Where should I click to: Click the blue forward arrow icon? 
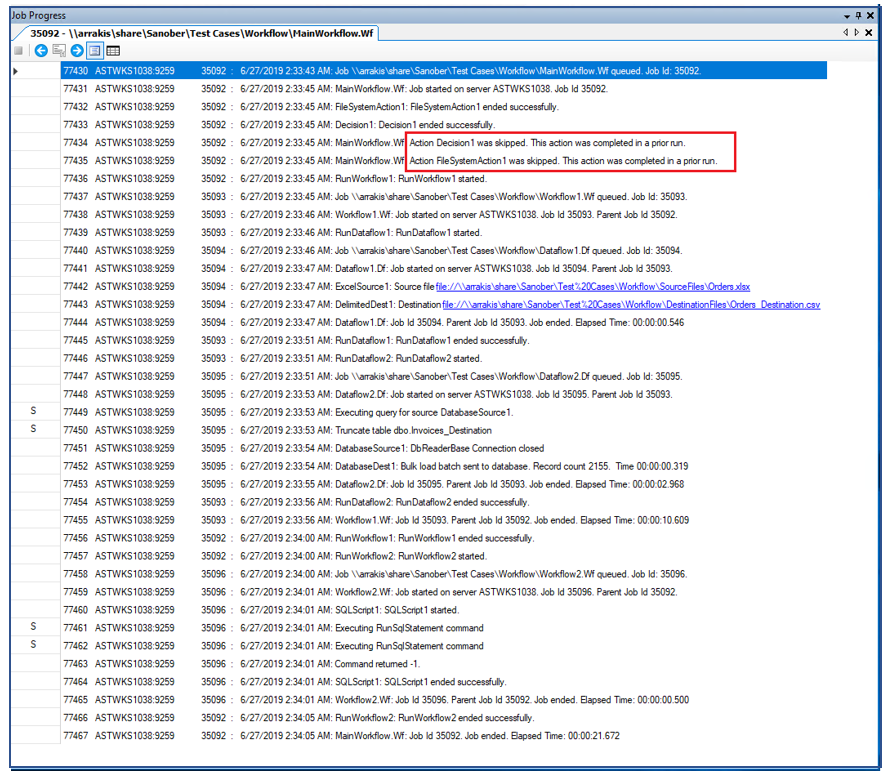[77, 50]
